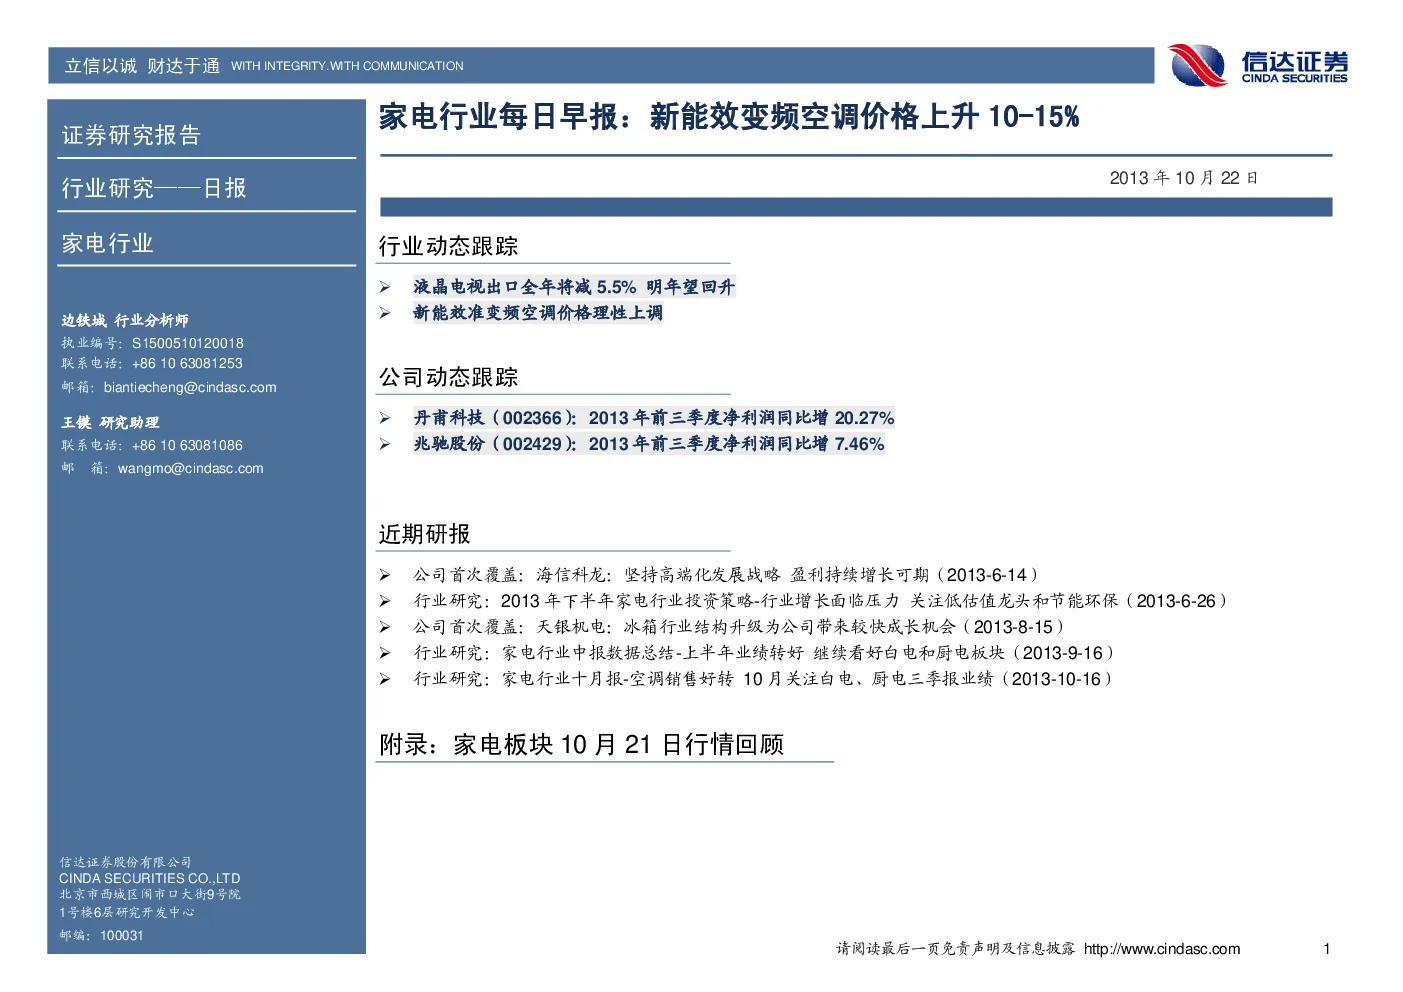The width and height of the screenshot is (1403, 992).
Task: Click assistant name 王馍 研究助理
Action: pyautogui.click(x=110, y=422)
